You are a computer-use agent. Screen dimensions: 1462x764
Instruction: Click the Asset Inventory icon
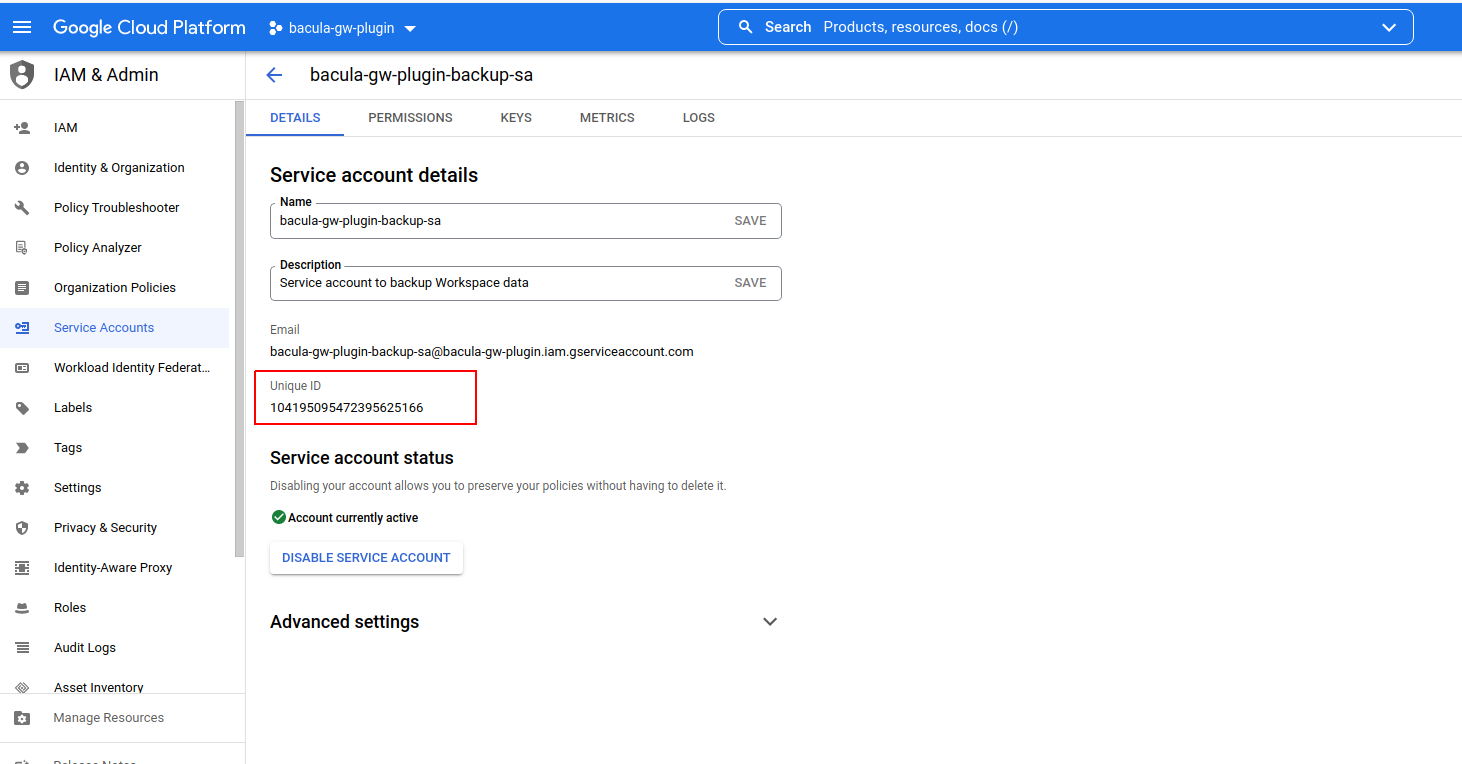(22, 688)
